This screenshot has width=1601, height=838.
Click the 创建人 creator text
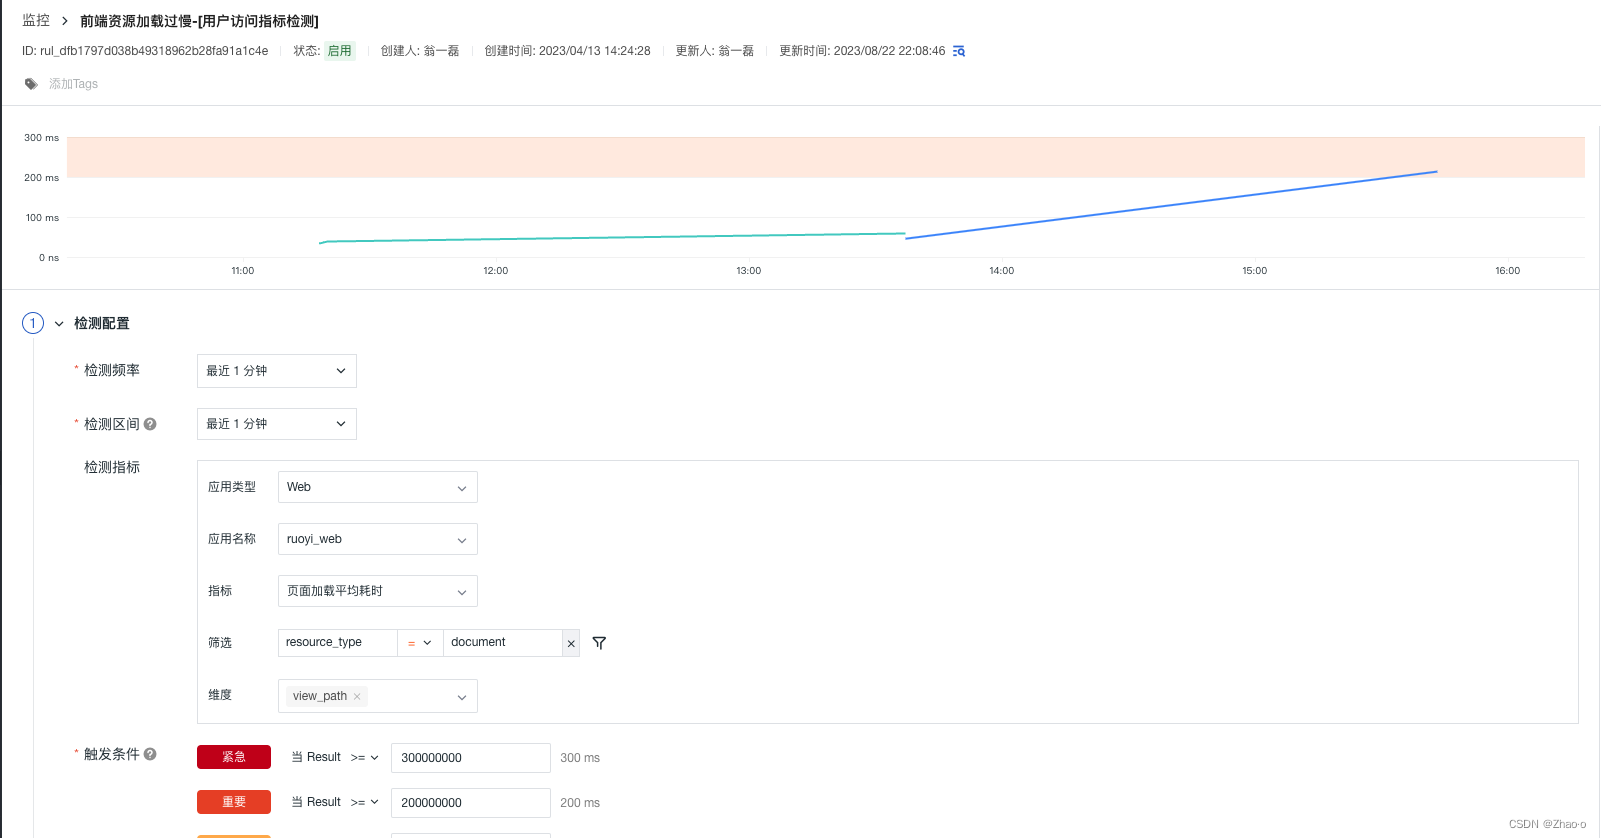pos(420,51)
